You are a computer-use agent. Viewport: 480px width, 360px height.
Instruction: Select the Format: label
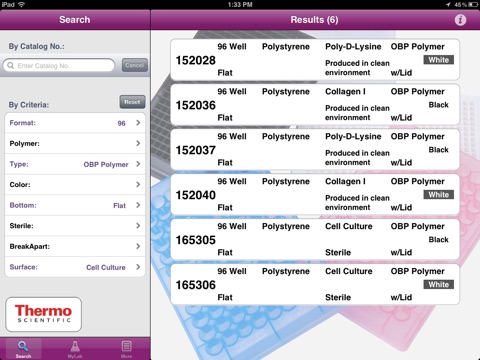(23, 123)
